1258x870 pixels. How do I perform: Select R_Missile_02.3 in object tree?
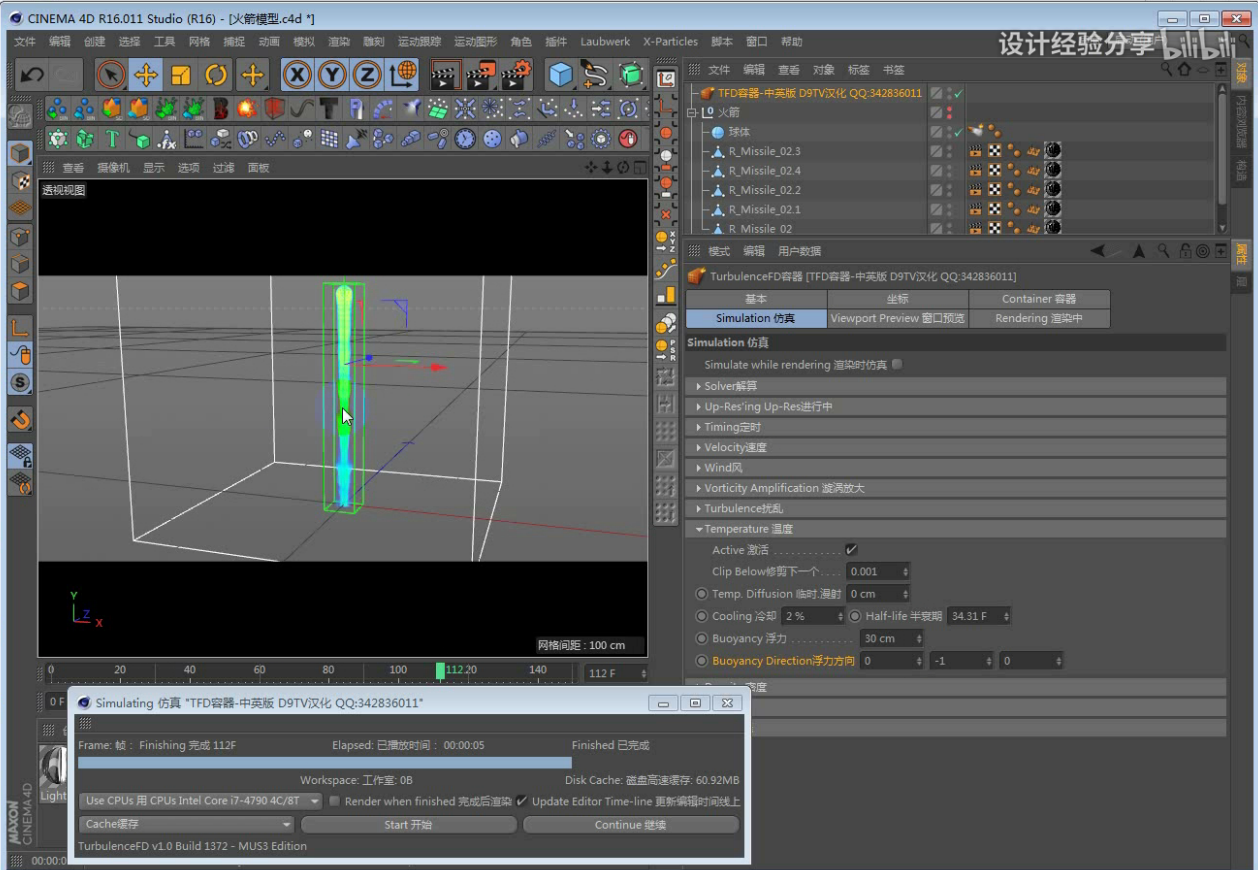click(x=764, y=152)
